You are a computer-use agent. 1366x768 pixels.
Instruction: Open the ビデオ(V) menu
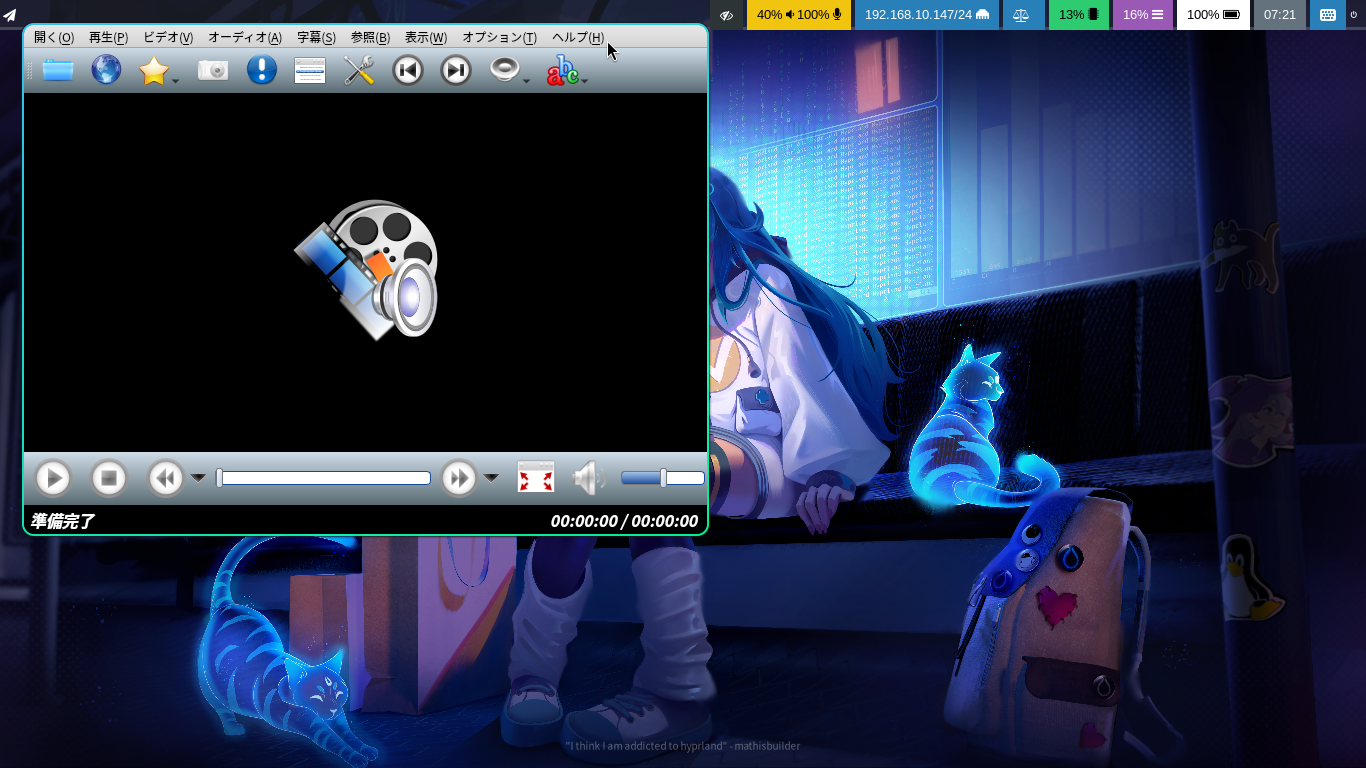pyautogui.click(x=168, y=37)
